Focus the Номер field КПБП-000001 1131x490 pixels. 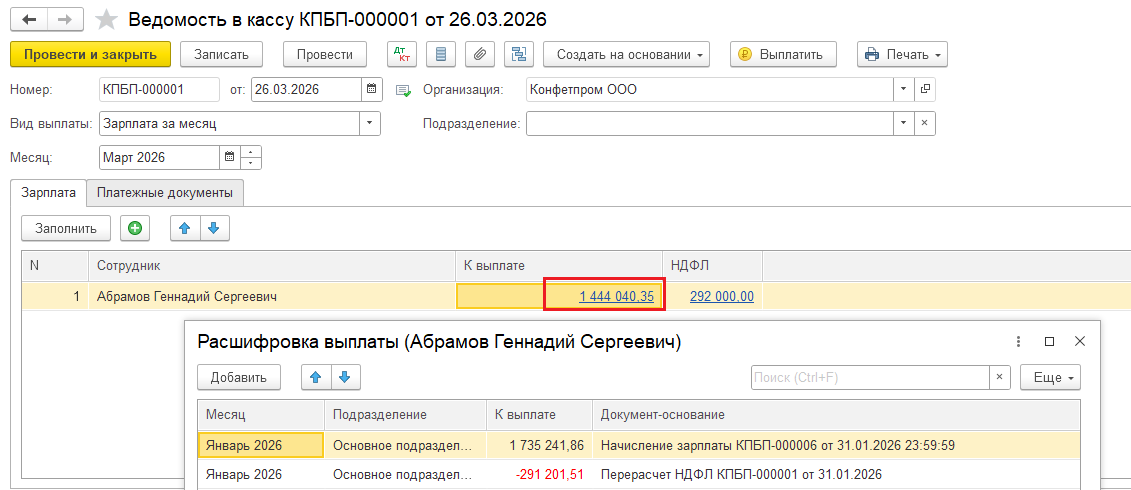tap(159, 90)
